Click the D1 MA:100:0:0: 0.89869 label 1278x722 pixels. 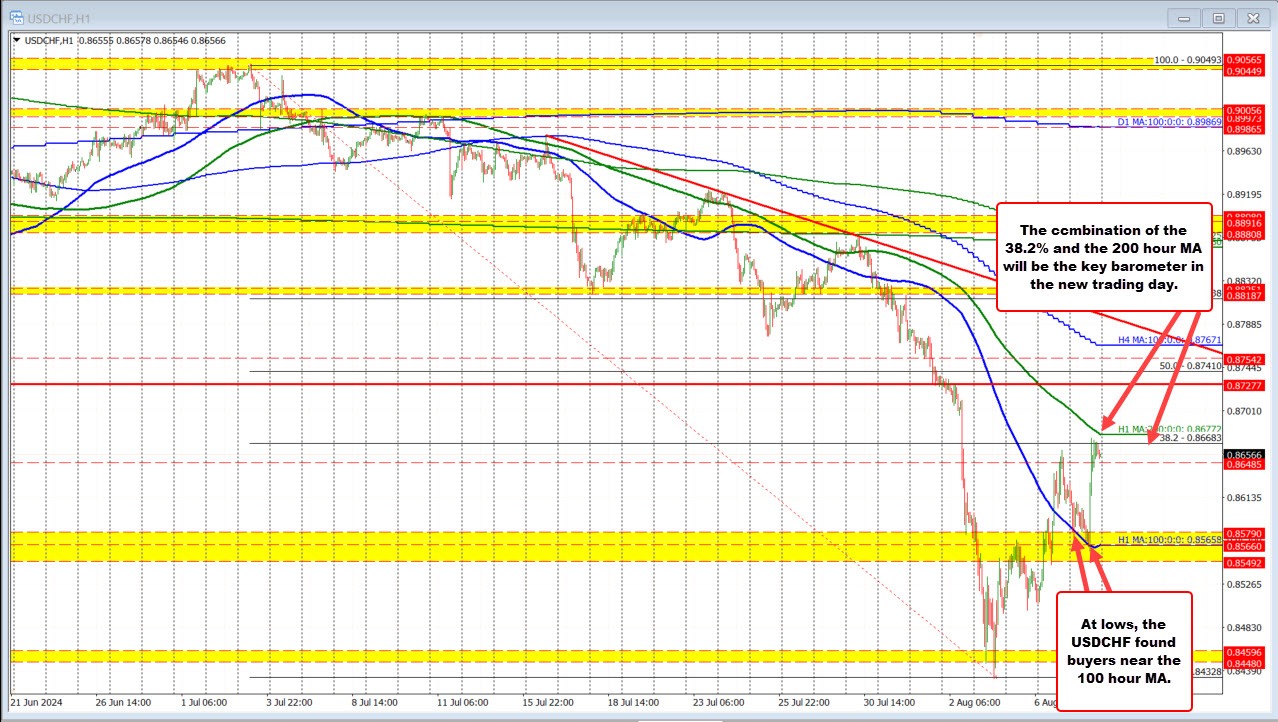(1169, 121)
